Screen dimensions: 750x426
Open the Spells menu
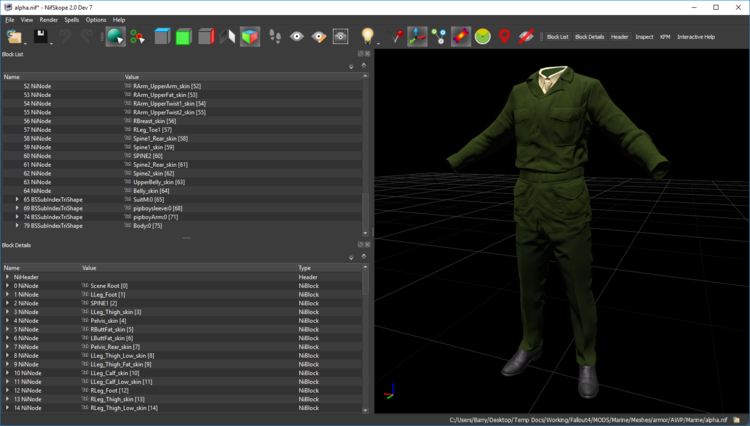[71, 20]
